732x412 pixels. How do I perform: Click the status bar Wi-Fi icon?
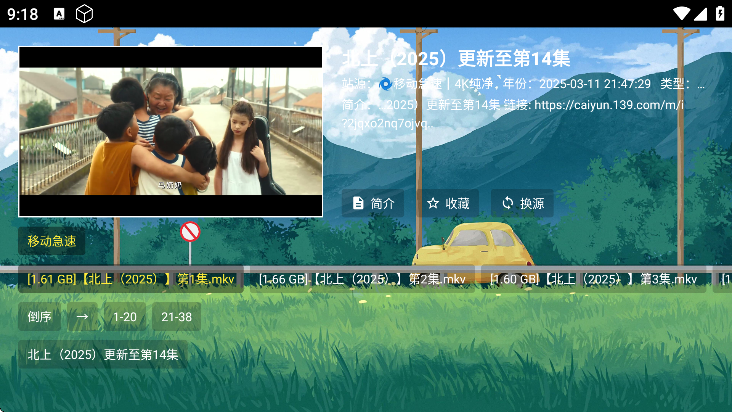coord(681,14)
